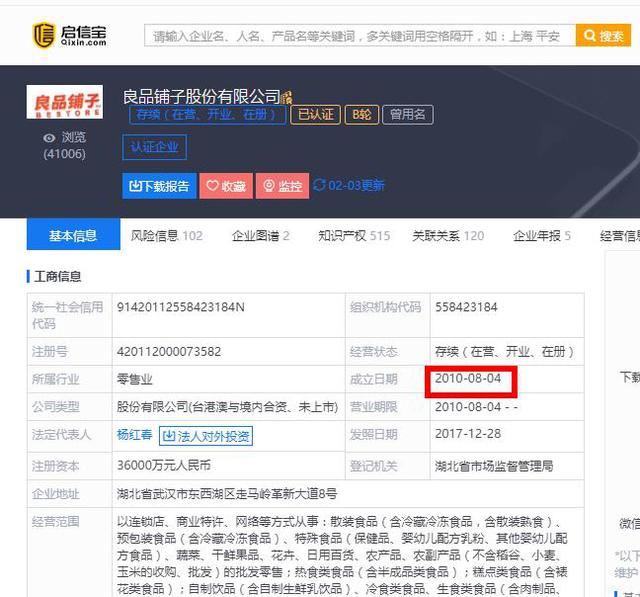The width and height of the screenshot is (640, 597).
Task: Click the 工商信息 section heading
Action: click(58, 276)
